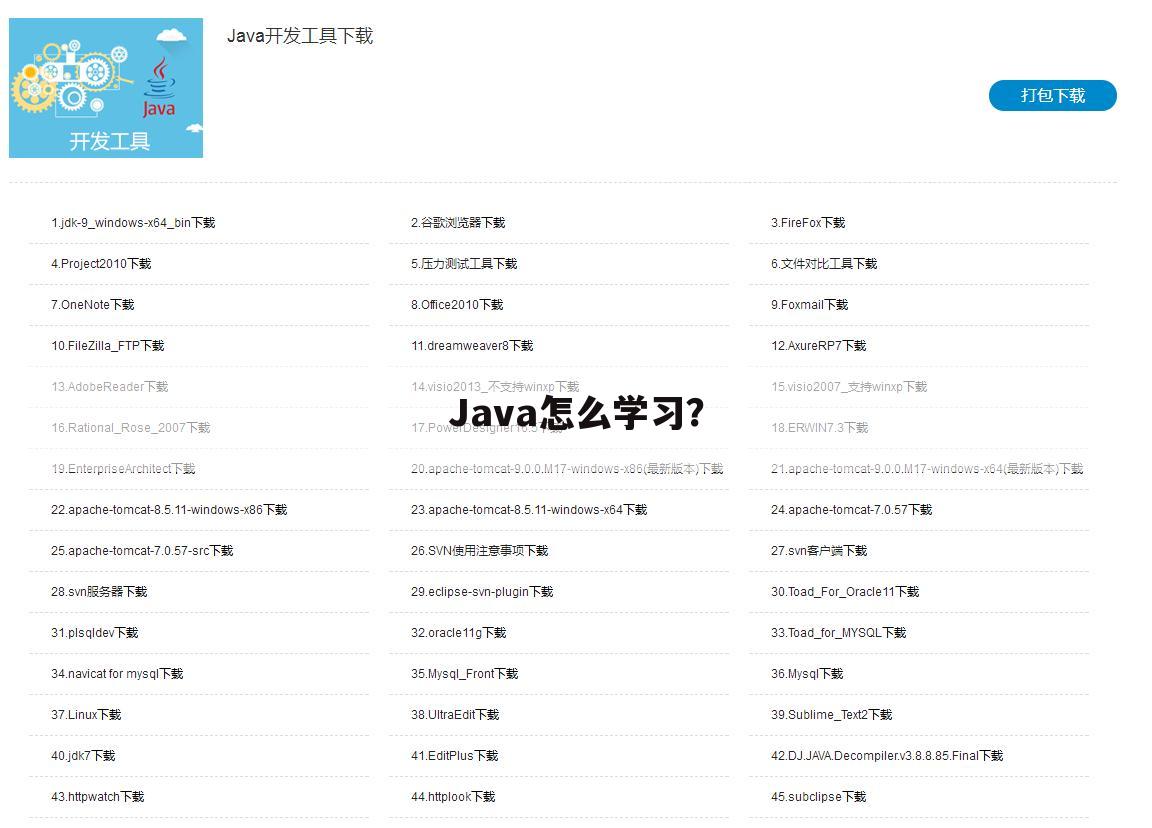Download 38.UltraEdit下载

coord(455,715)
